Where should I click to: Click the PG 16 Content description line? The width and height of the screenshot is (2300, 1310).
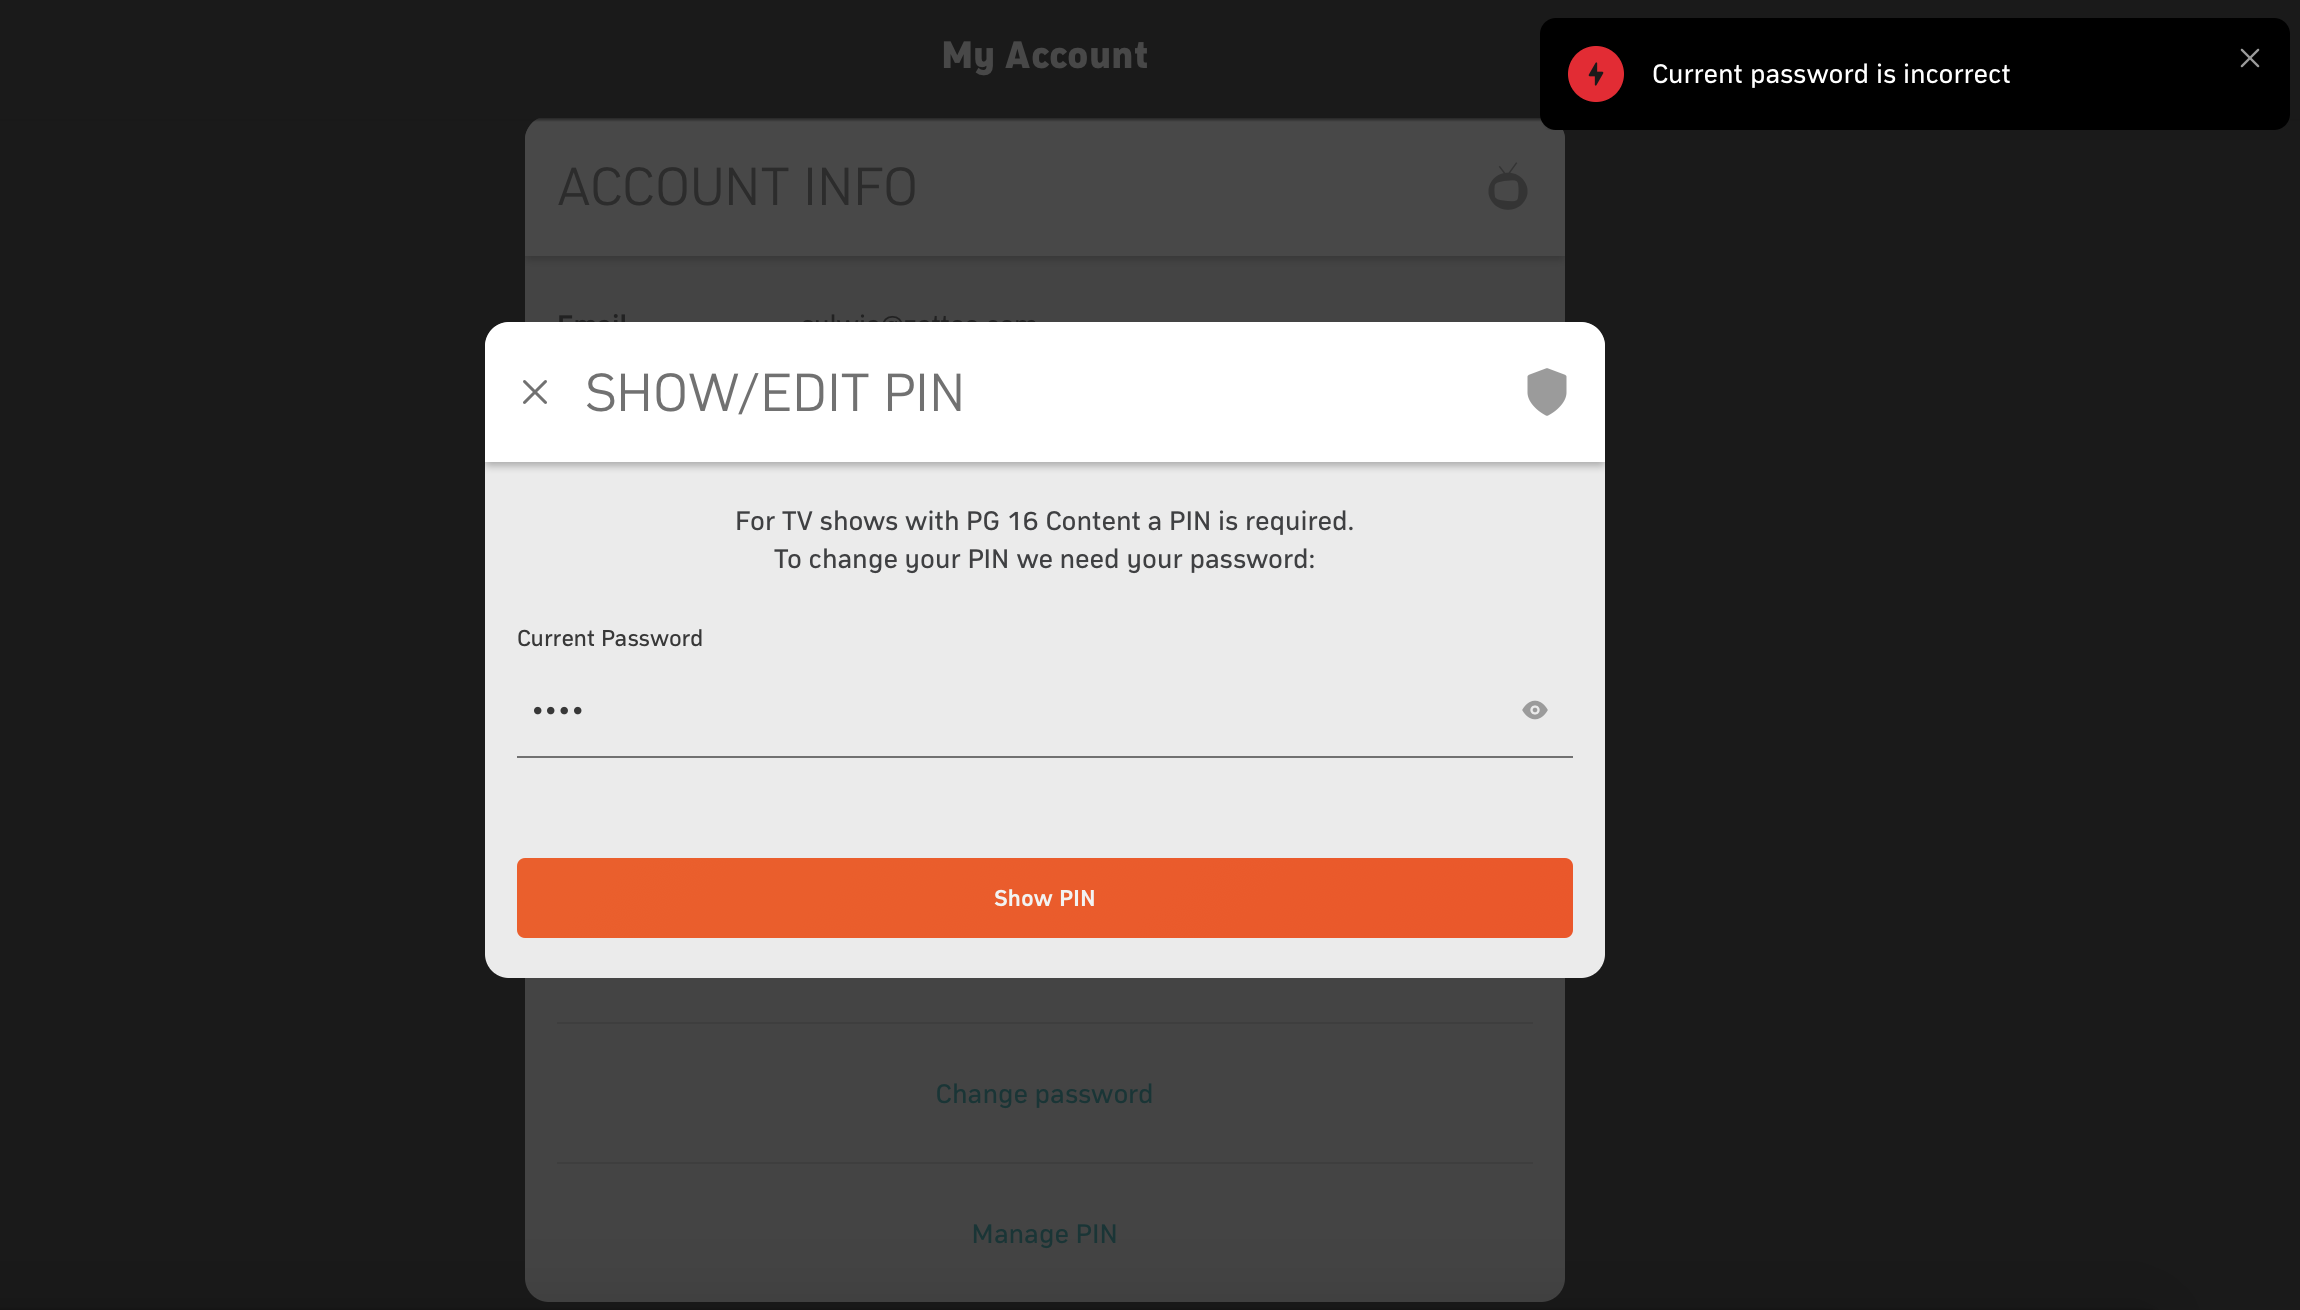click(1044, 521)
